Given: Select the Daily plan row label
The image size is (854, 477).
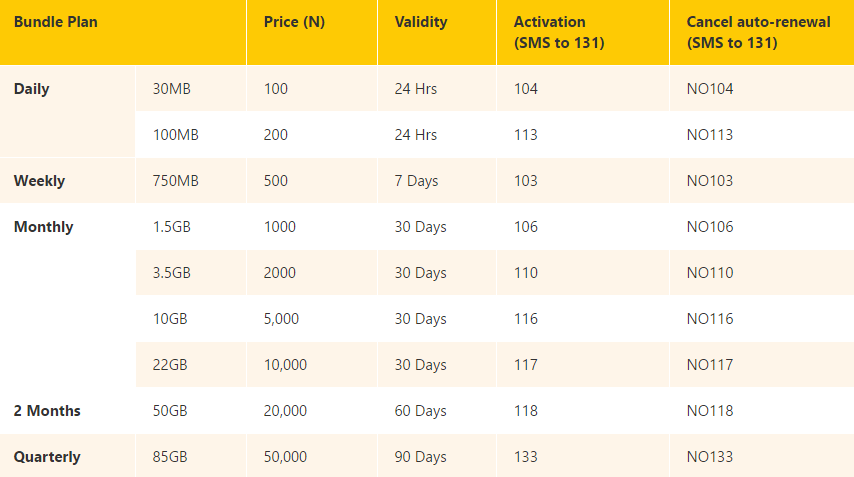Looking at the screenshot, I should tap(32, 89).
